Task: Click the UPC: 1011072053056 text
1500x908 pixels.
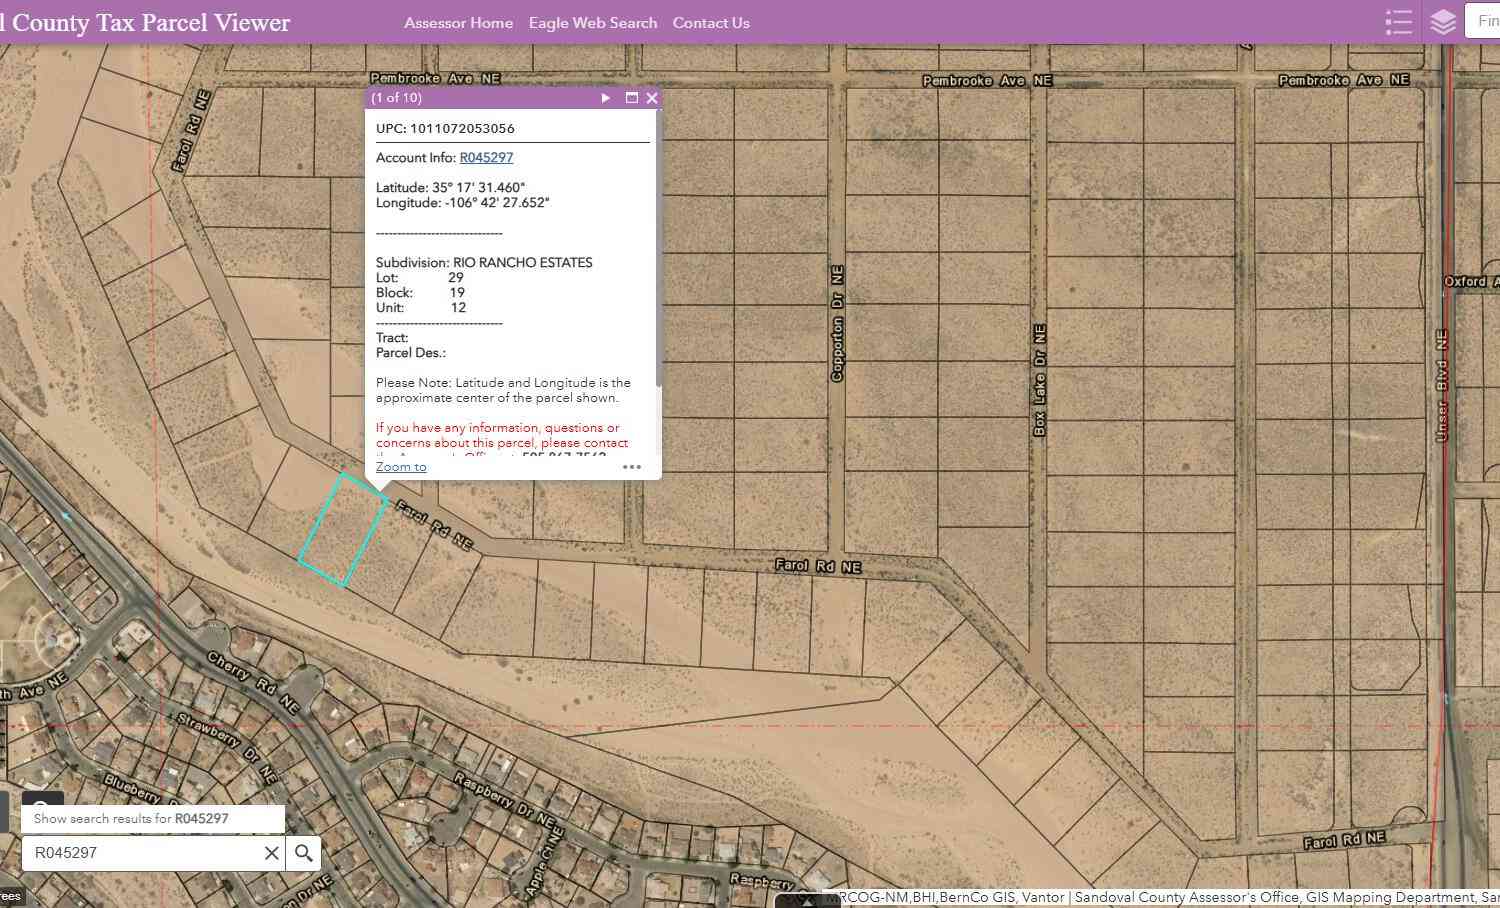Action: pyautogui.click(x=445, y=128)
